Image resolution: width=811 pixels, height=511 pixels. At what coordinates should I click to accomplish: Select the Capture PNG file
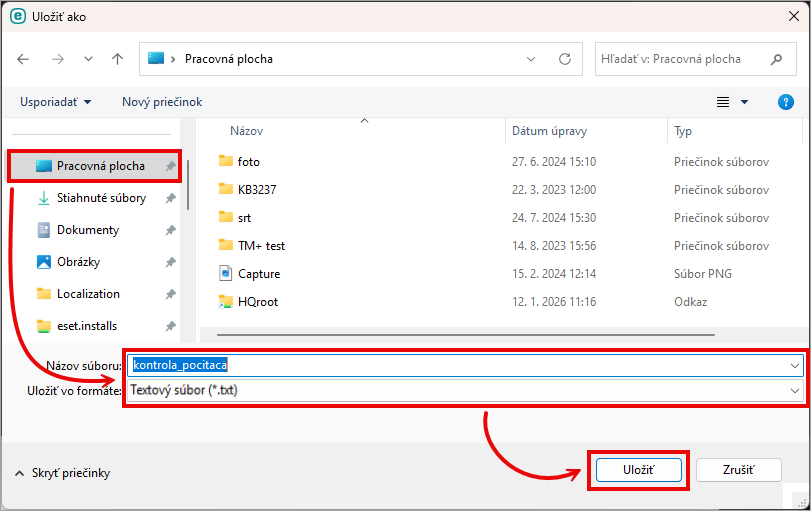[x=259, y=274]
